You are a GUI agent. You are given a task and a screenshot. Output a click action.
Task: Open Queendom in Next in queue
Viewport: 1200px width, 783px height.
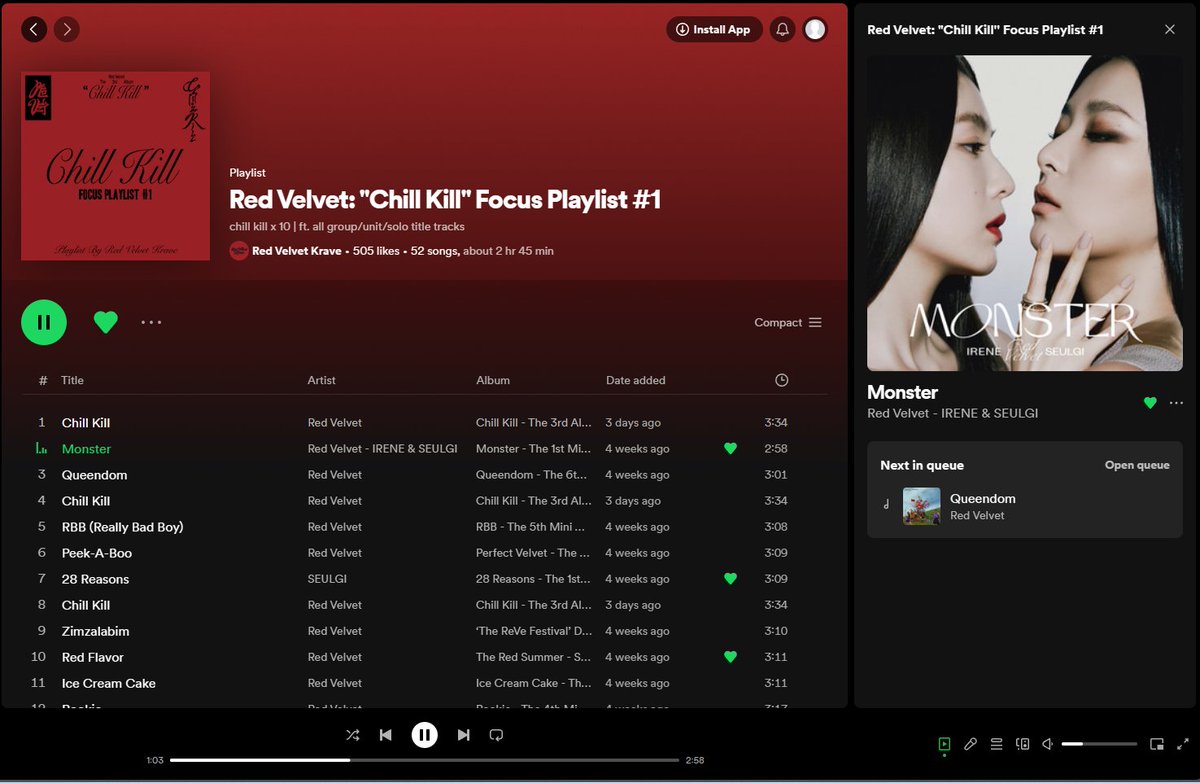(982, 498)
